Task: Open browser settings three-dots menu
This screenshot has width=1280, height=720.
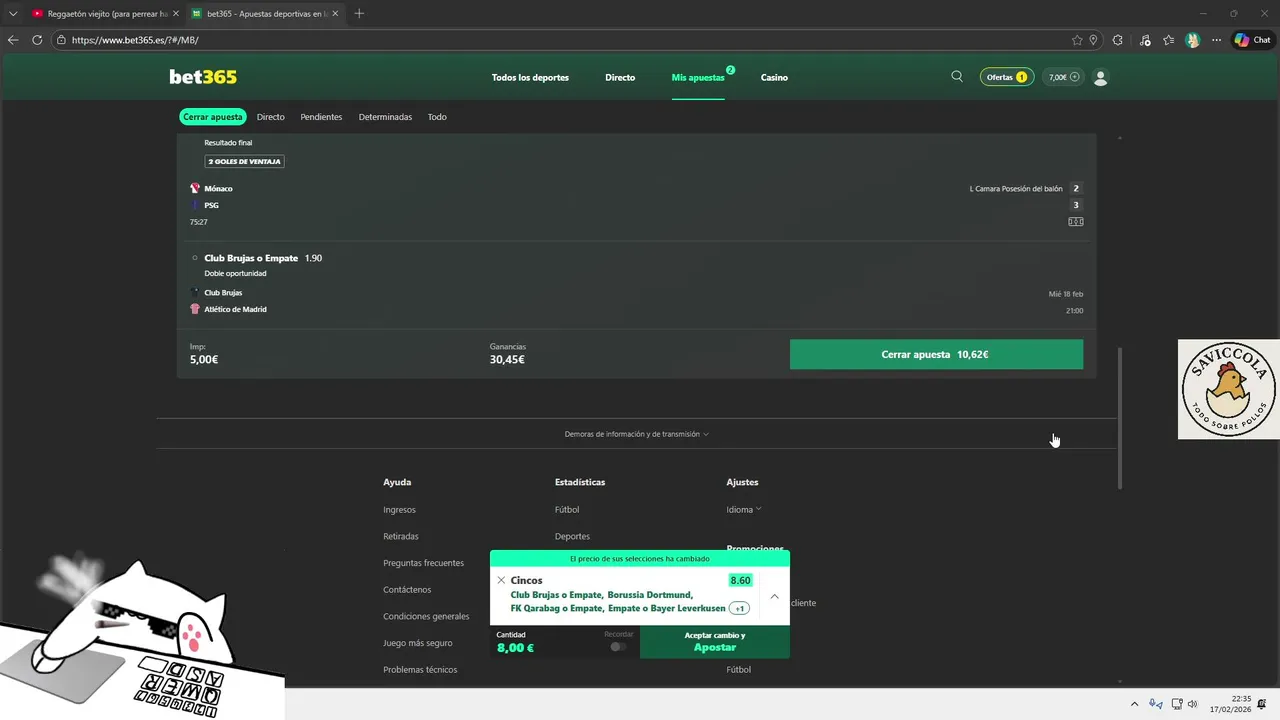Action: (x=1214, y=40)
